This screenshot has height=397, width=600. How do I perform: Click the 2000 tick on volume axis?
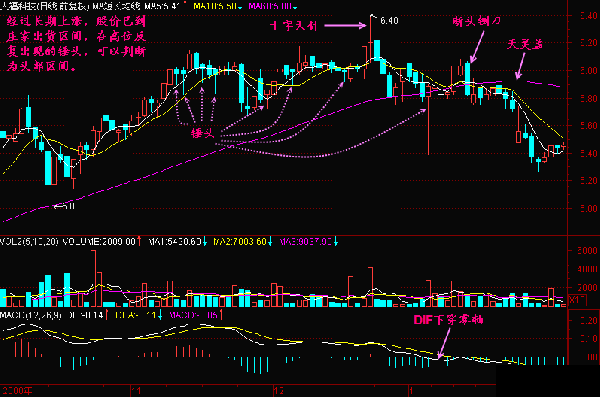pyautogui.click(x=587, y=288)
